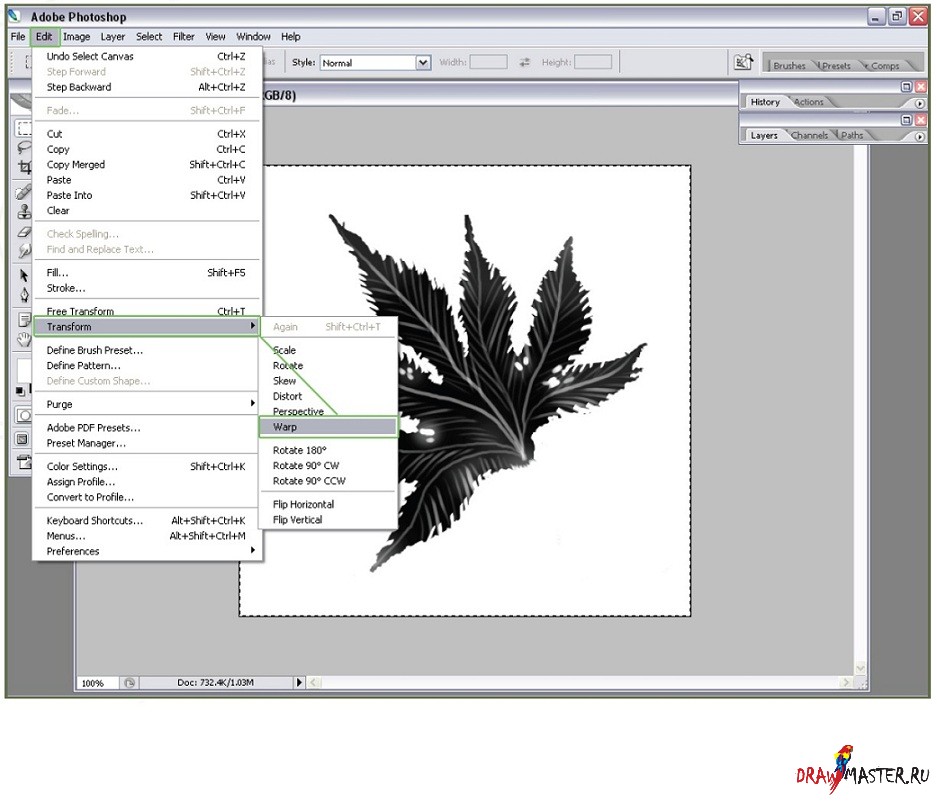Open the History palette options arrow

pyautogui.click(x=920, y=103)
